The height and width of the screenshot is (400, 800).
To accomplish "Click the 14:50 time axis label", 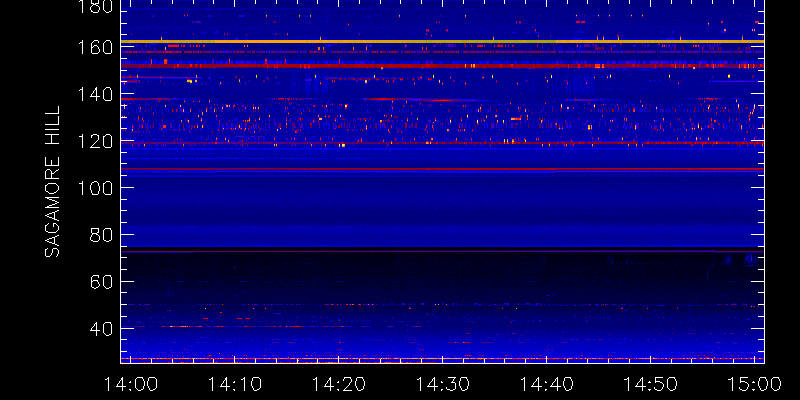I will point(650,384).
